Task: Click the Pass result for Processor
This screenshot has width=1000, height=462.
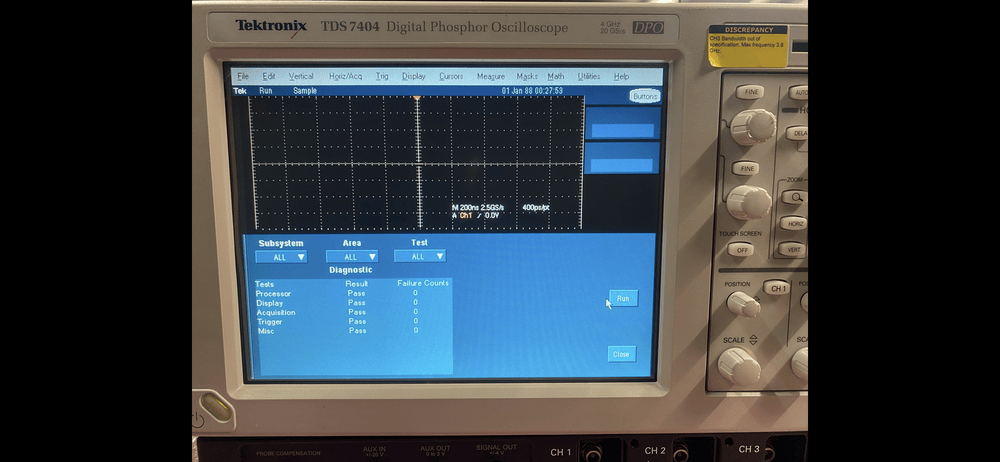Action: [357, 294]
